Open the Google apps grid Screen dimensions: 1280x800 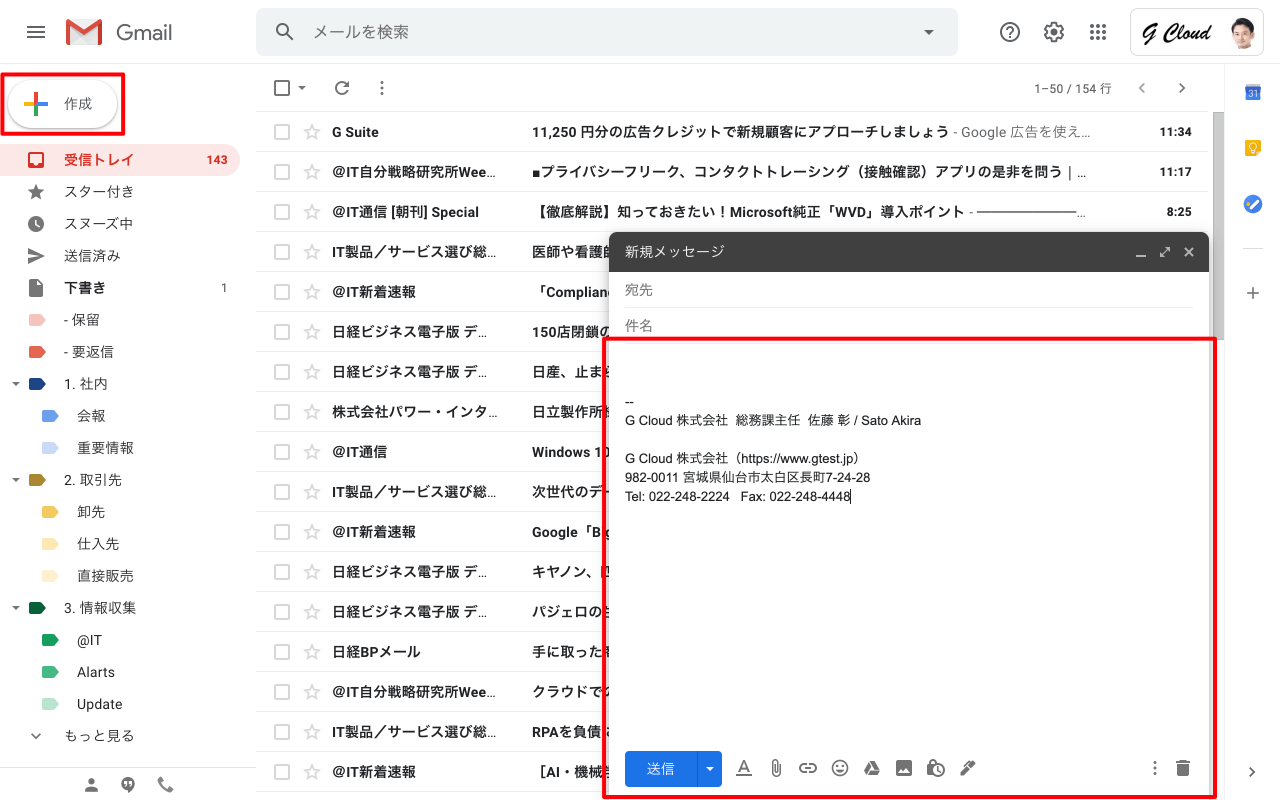point(1098,32)
